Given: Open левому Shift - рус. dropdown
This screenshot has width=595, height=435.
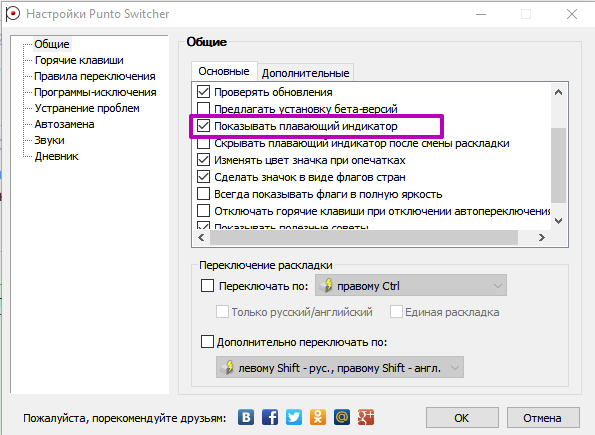Looking at the screenshot, I should click(x=340, y=367).
